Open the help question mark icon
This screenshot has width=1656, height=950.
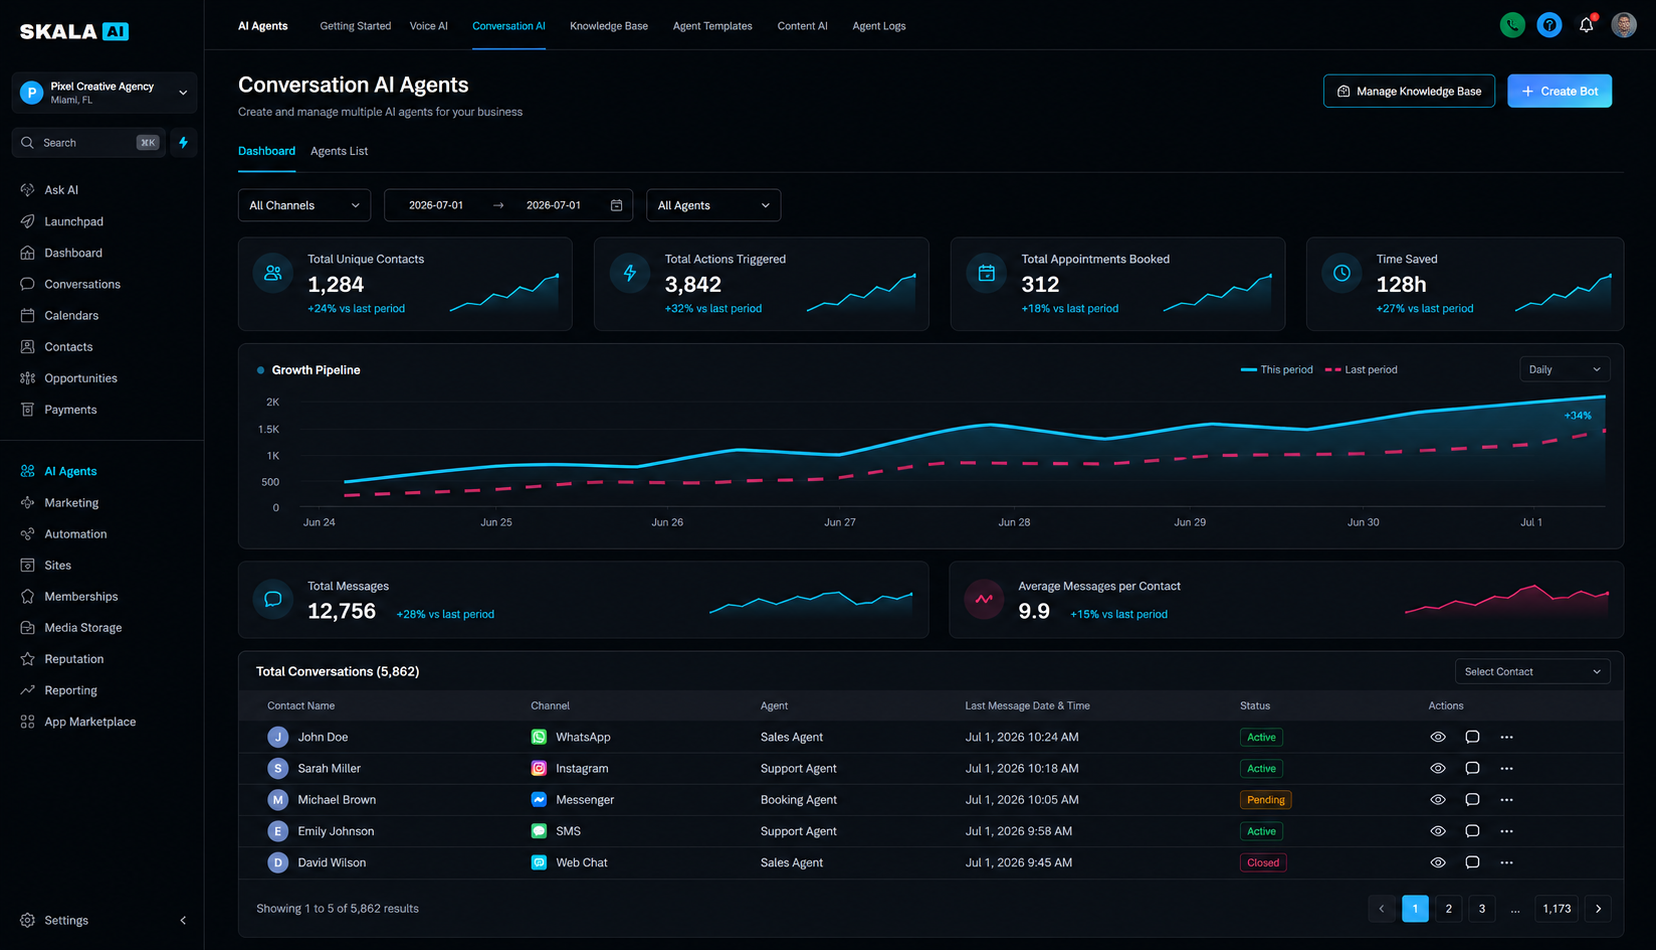click(x=1549, y=25)
